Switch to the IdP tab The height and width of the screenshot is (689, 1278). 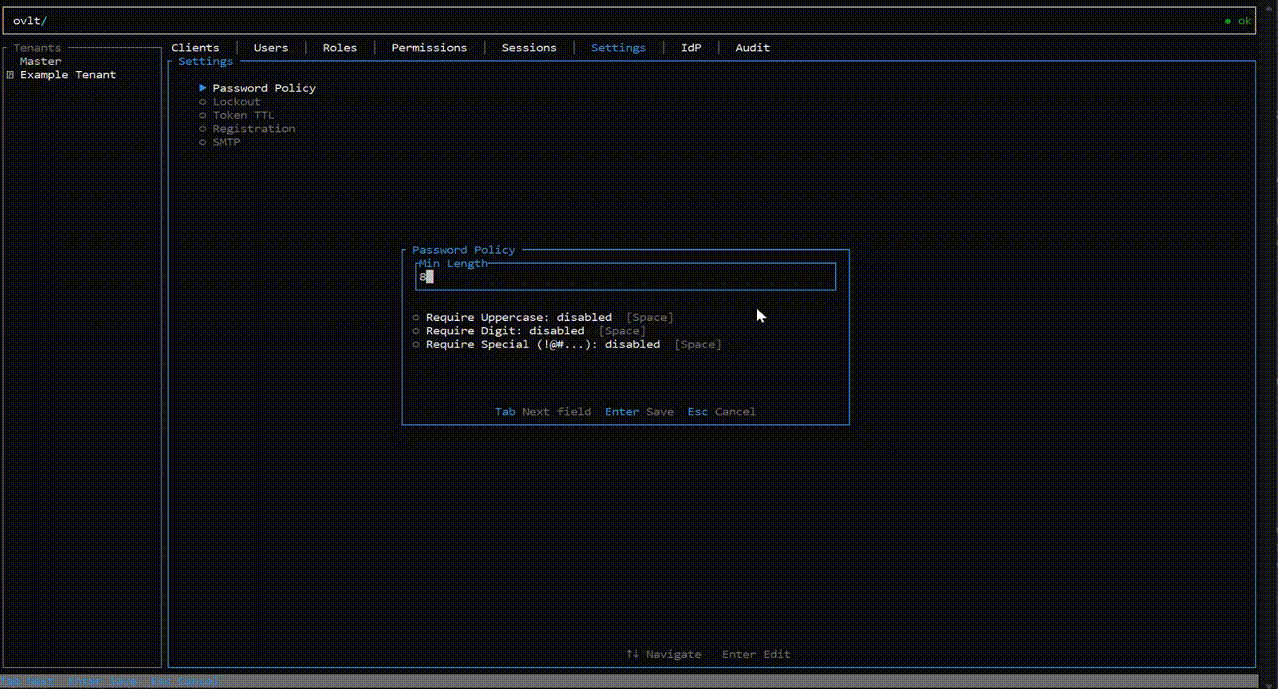tap(691, 47)
